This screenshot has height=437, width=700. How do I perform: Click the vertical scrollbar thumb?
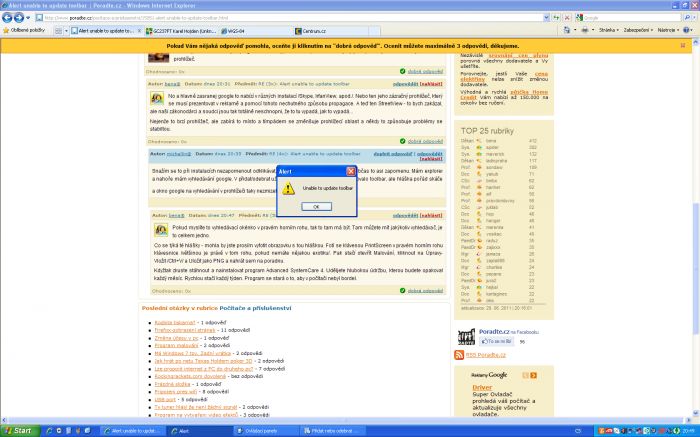(696, 268)
